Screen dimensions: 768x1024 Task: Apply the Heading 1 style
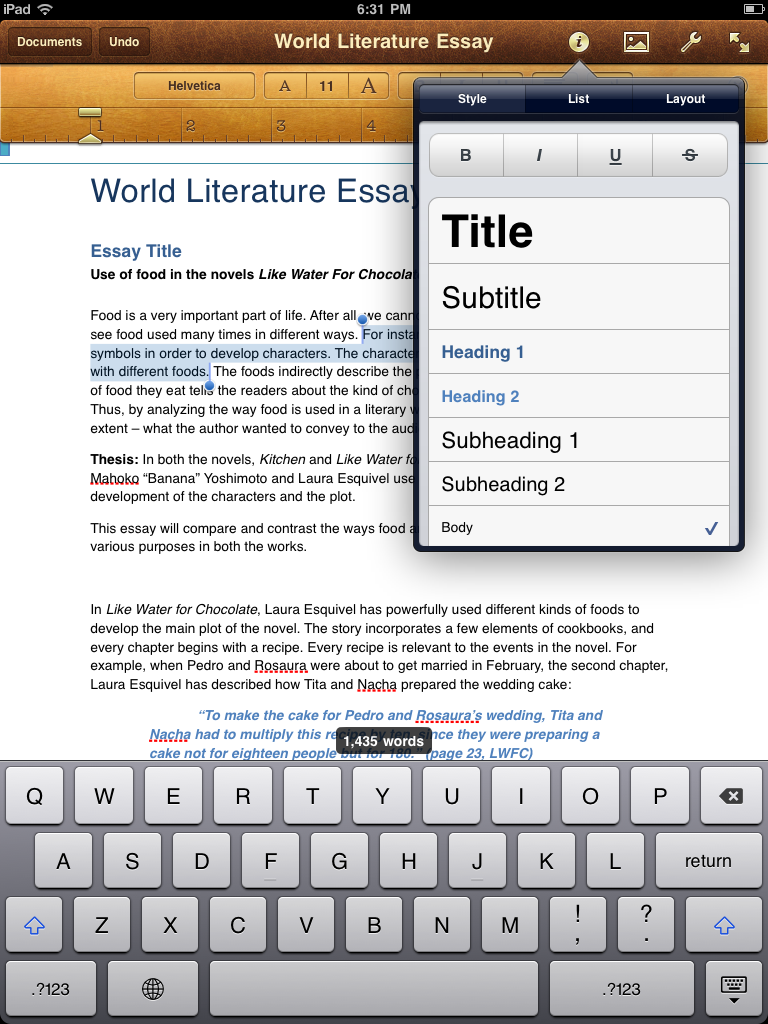pos(579,352)
